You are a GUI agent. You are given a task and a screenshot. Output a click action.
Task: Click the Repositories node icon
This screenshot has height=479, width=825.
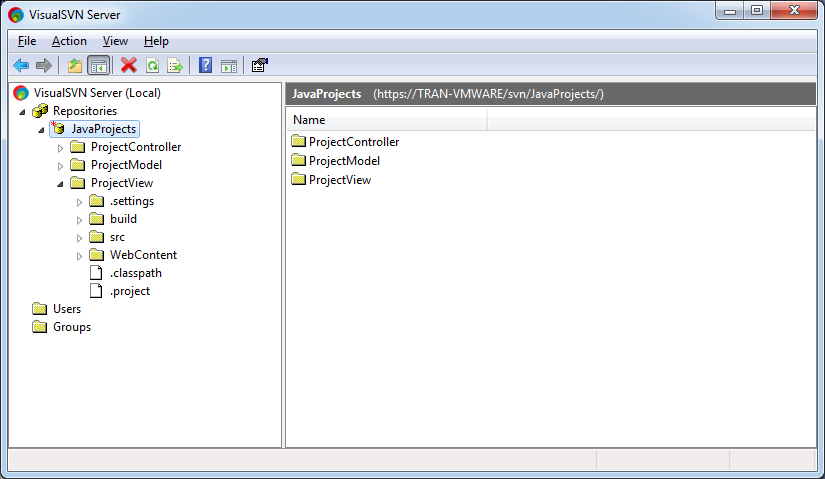(x=40, y=111)
